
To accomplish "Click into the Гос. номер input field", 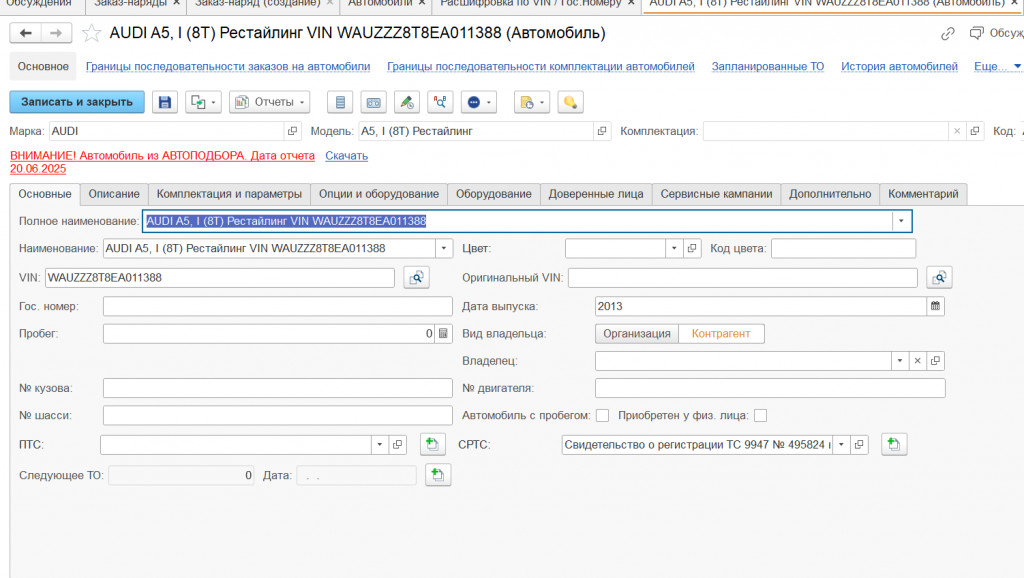I will point(277,306).
